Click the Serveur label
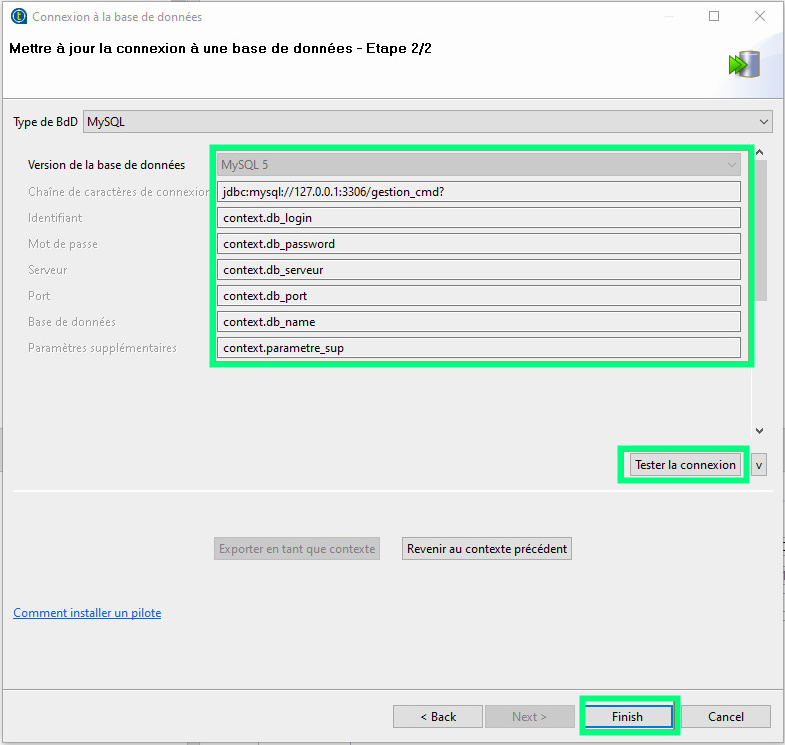Viewport: 785px width, 745px height. (x=48, y=270)
